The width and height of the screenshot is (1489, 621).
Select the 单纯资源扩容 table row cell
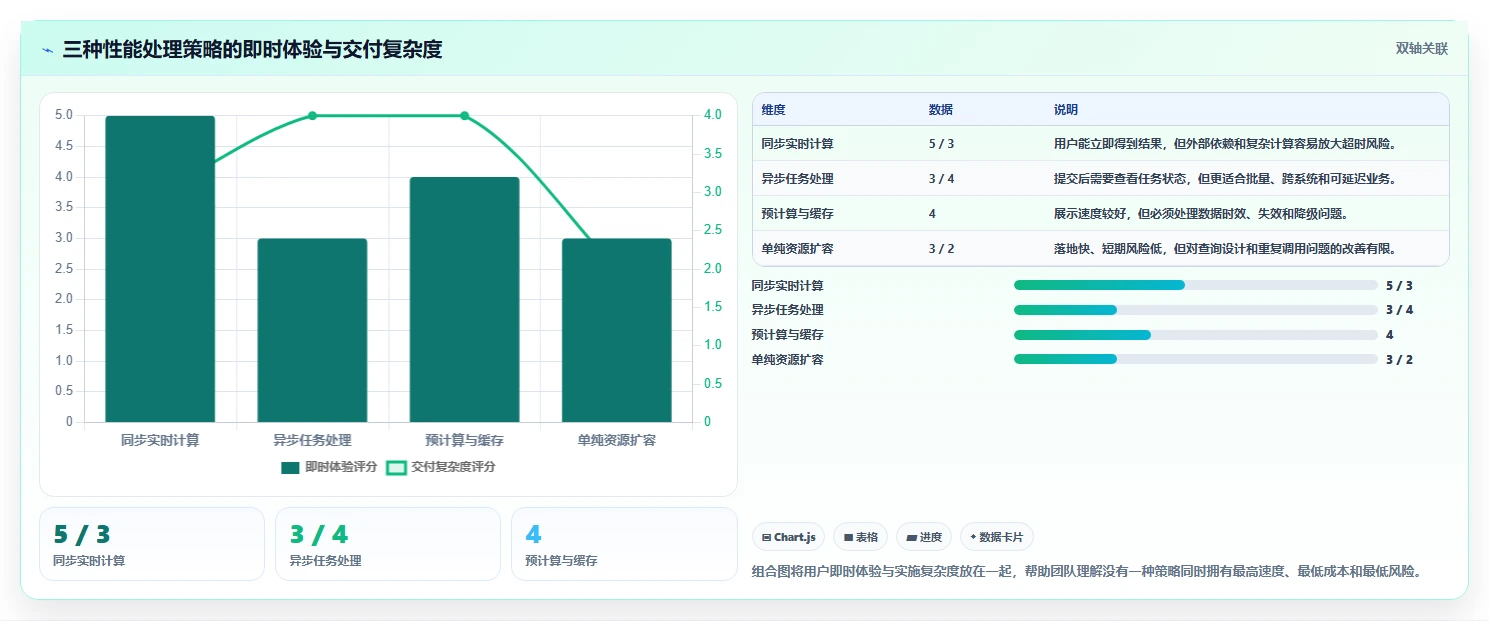tap(797, 249)
